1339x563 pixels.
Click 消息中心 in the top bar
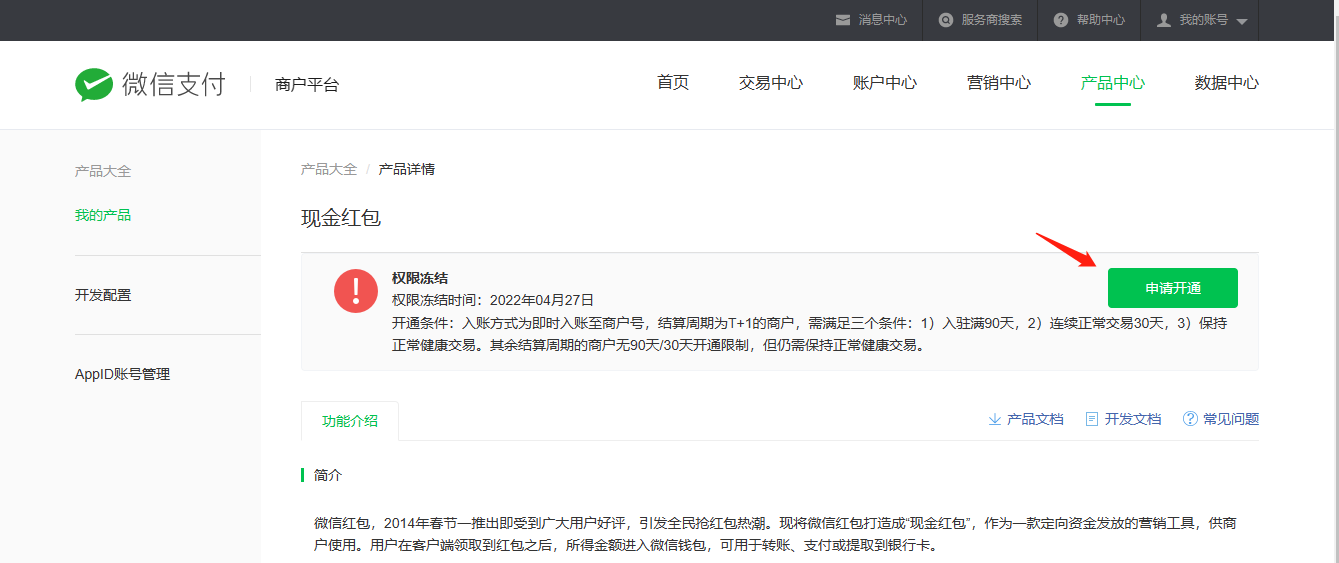coord(883,20)
